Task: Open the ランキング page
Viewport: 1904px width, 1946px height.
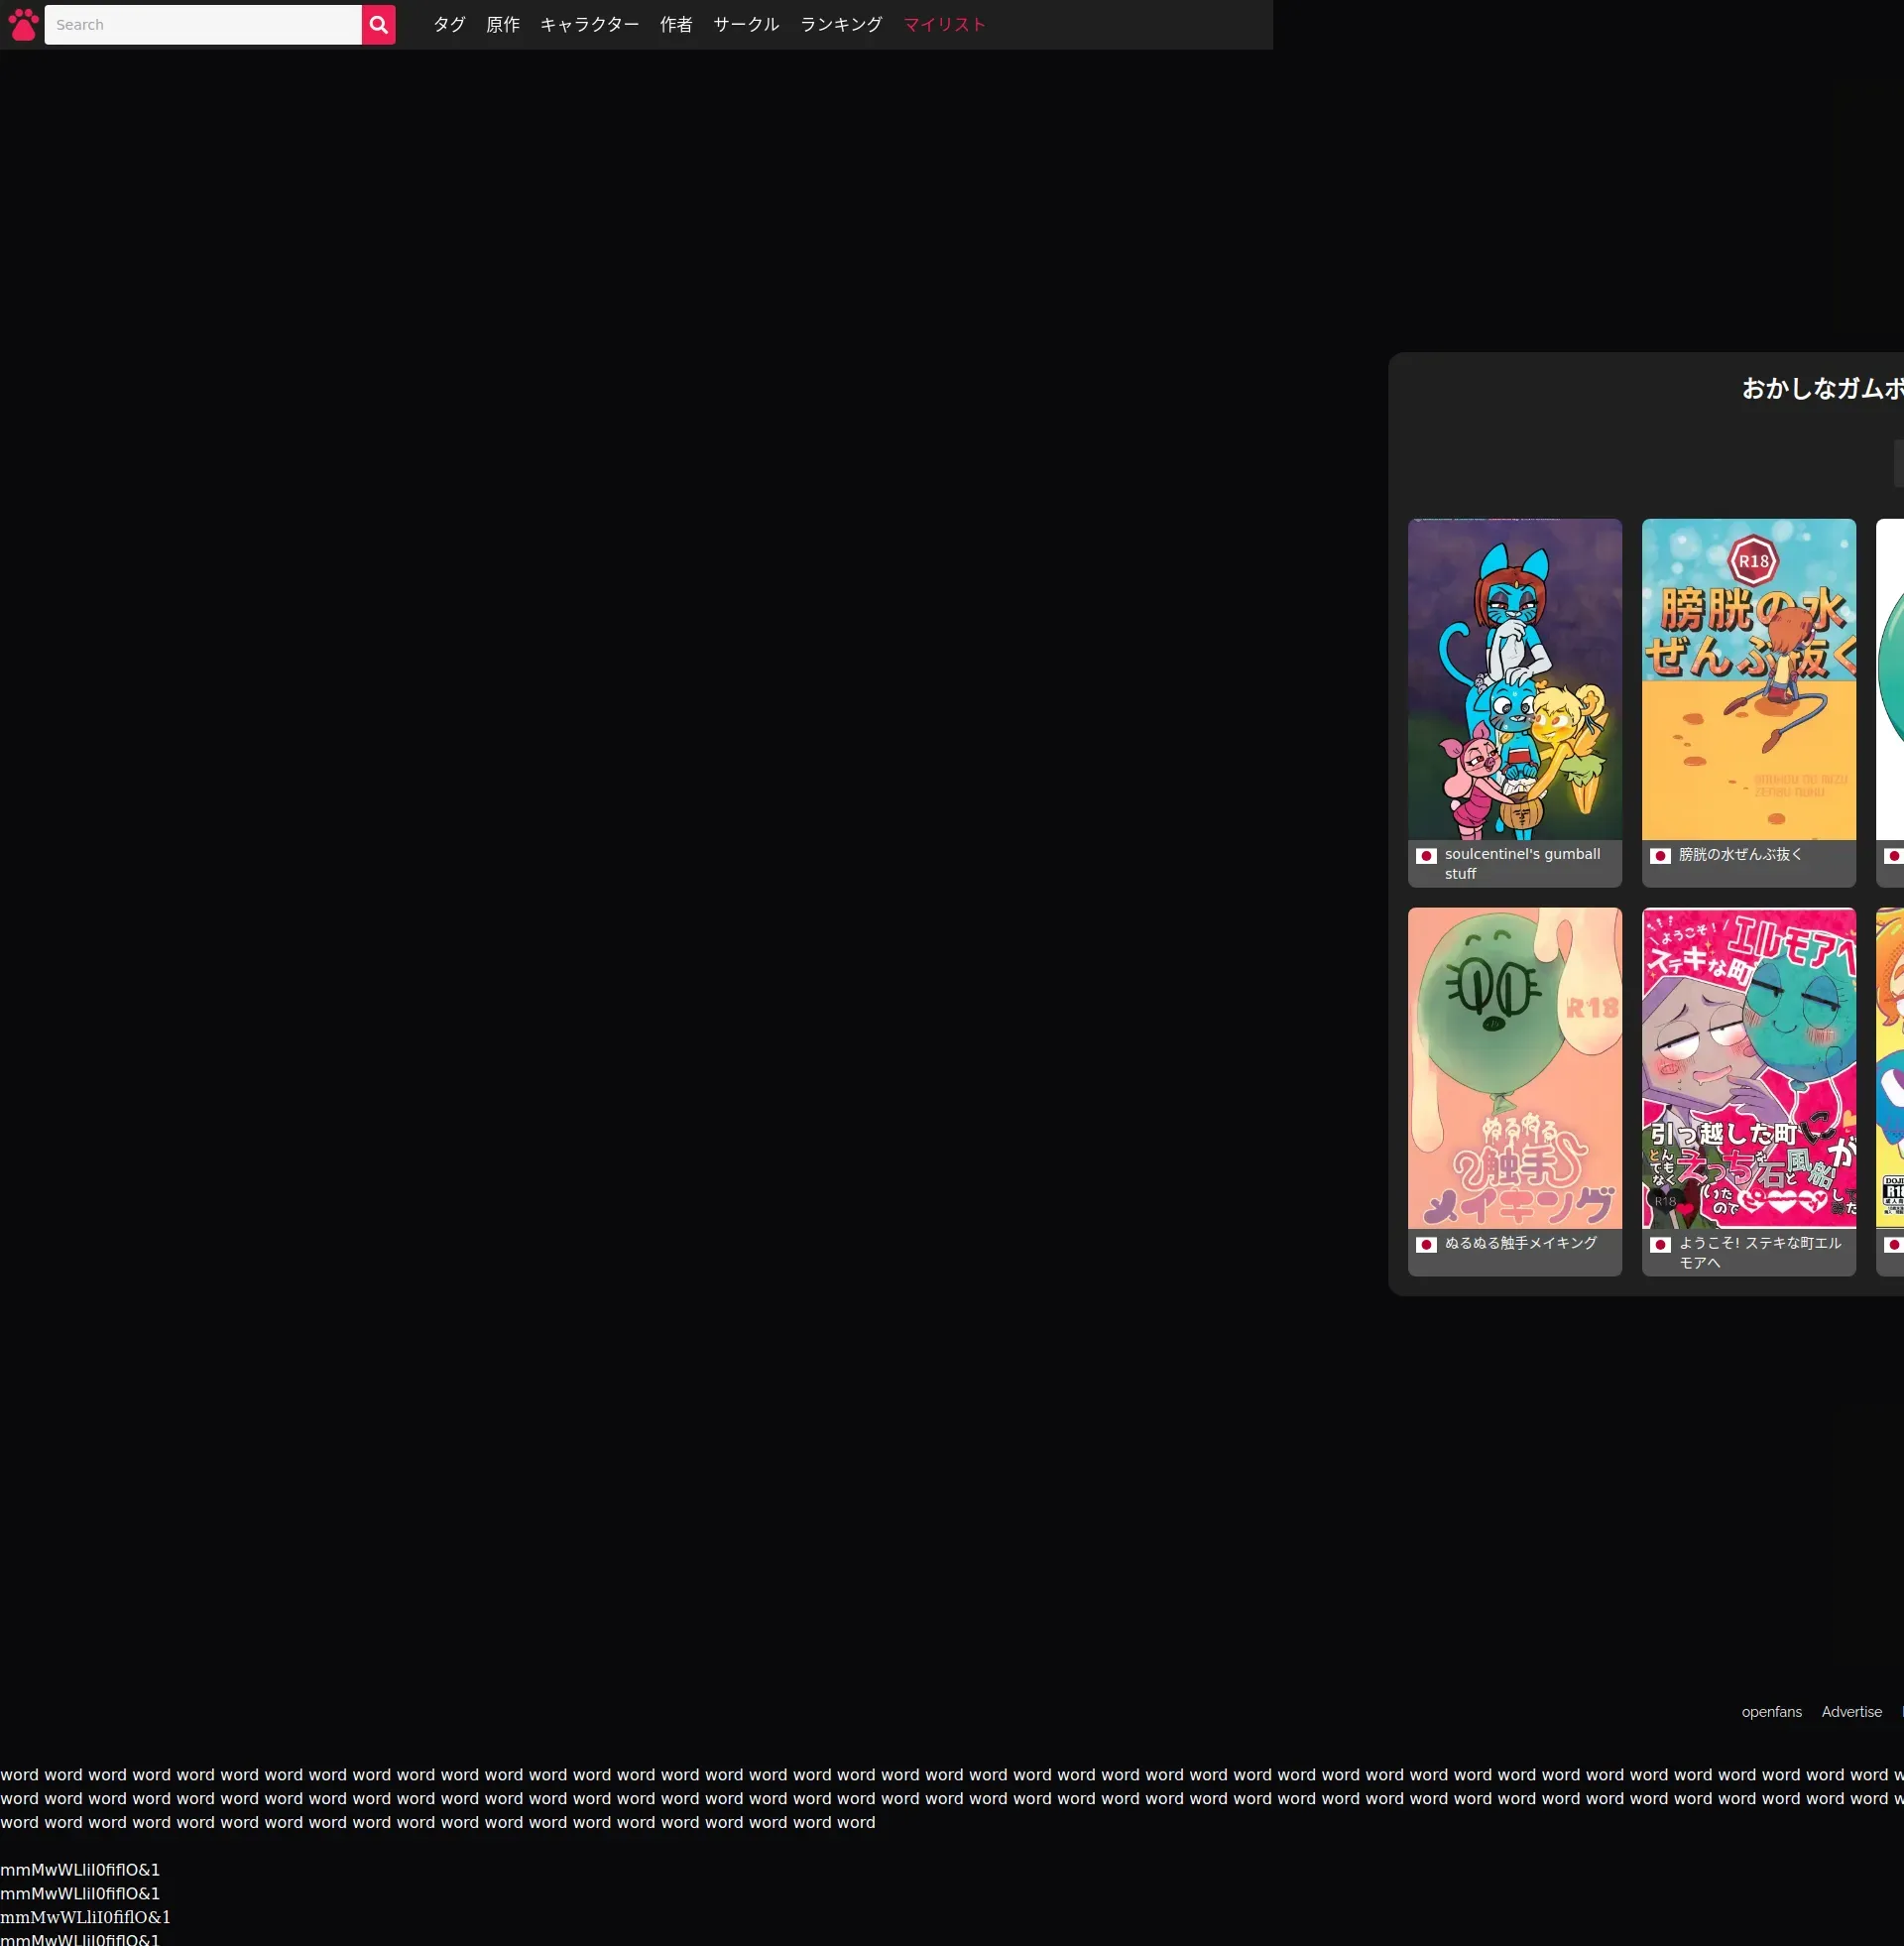Action: click(x=840, y=25)
